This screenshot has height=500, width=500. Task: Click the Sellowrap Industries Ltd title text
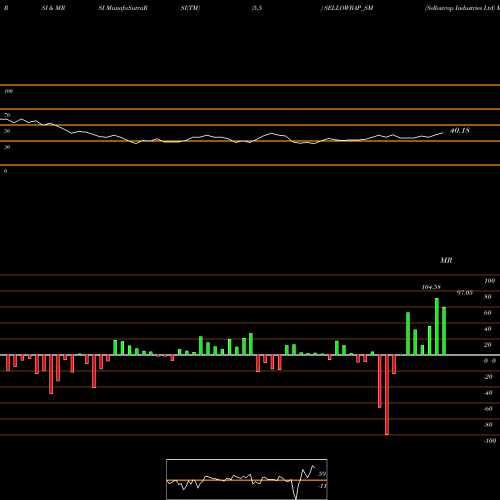(x=460, y=8)
